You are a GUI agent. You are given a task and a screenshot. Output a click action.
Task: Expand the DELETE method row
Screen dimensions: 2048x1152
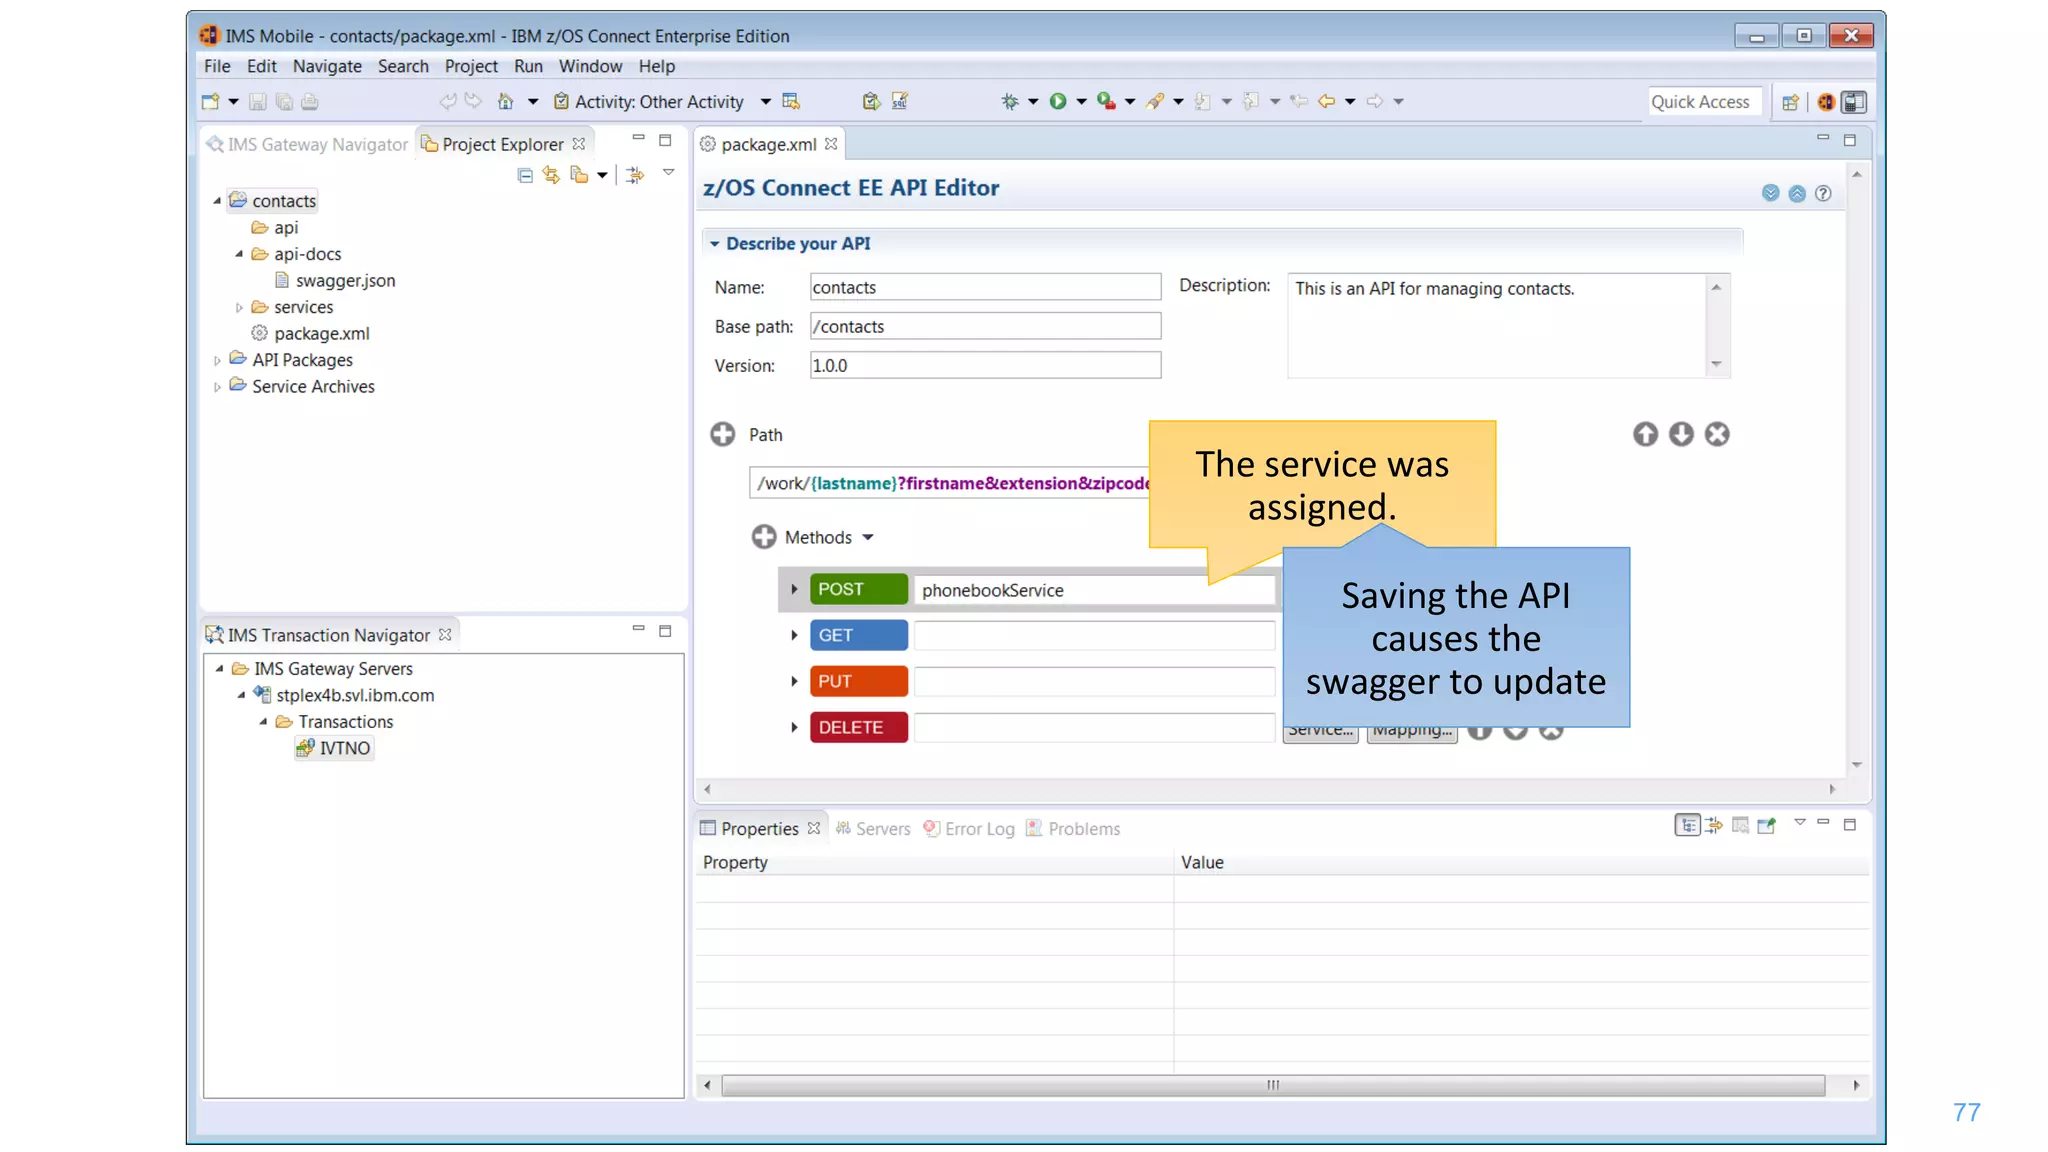coord(794,727)
